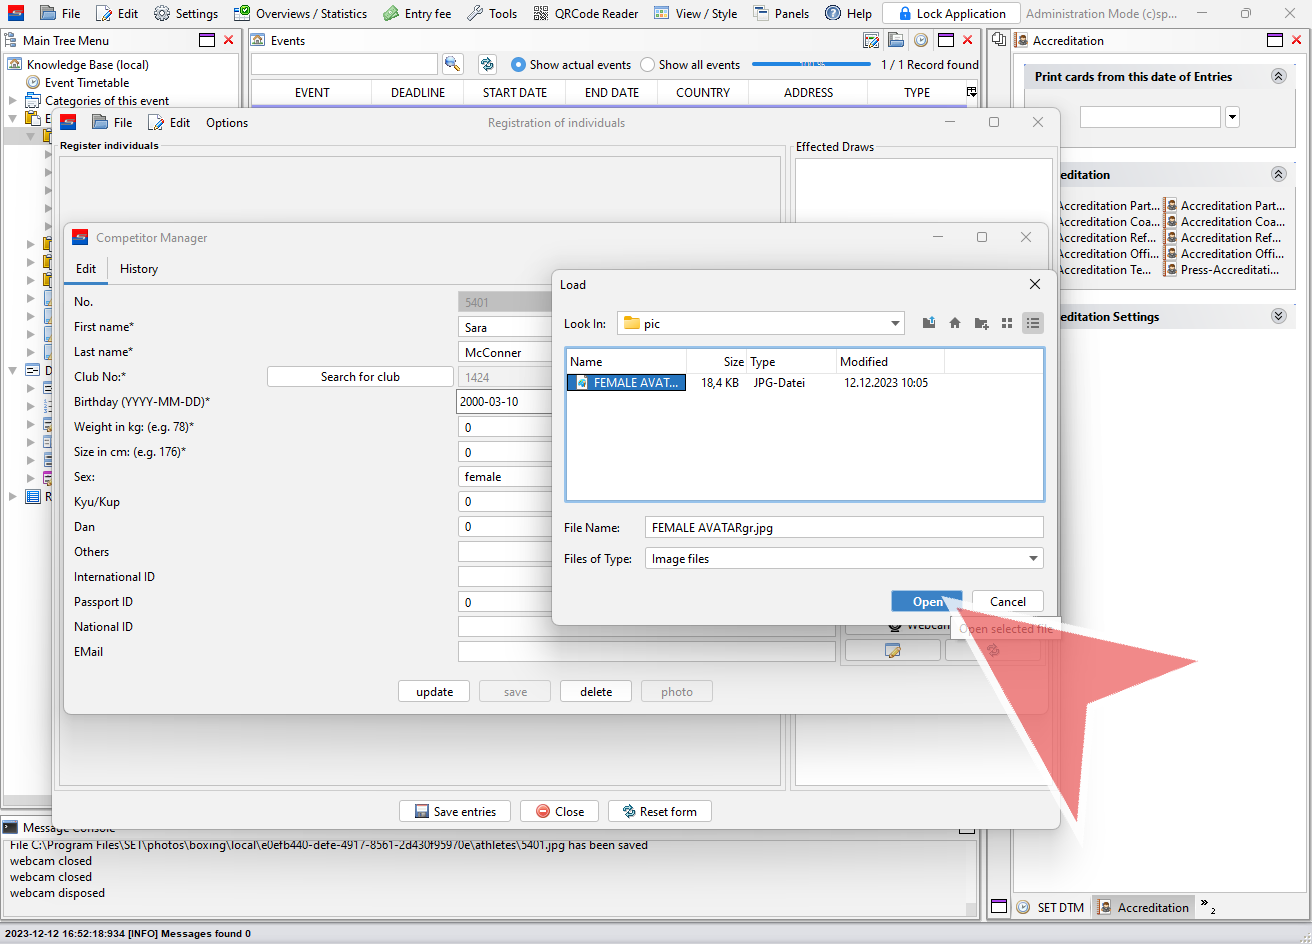The width and height of the screenshot is (1312, 945).
Task: Switch to the History tab
Action: pos(138,269)
